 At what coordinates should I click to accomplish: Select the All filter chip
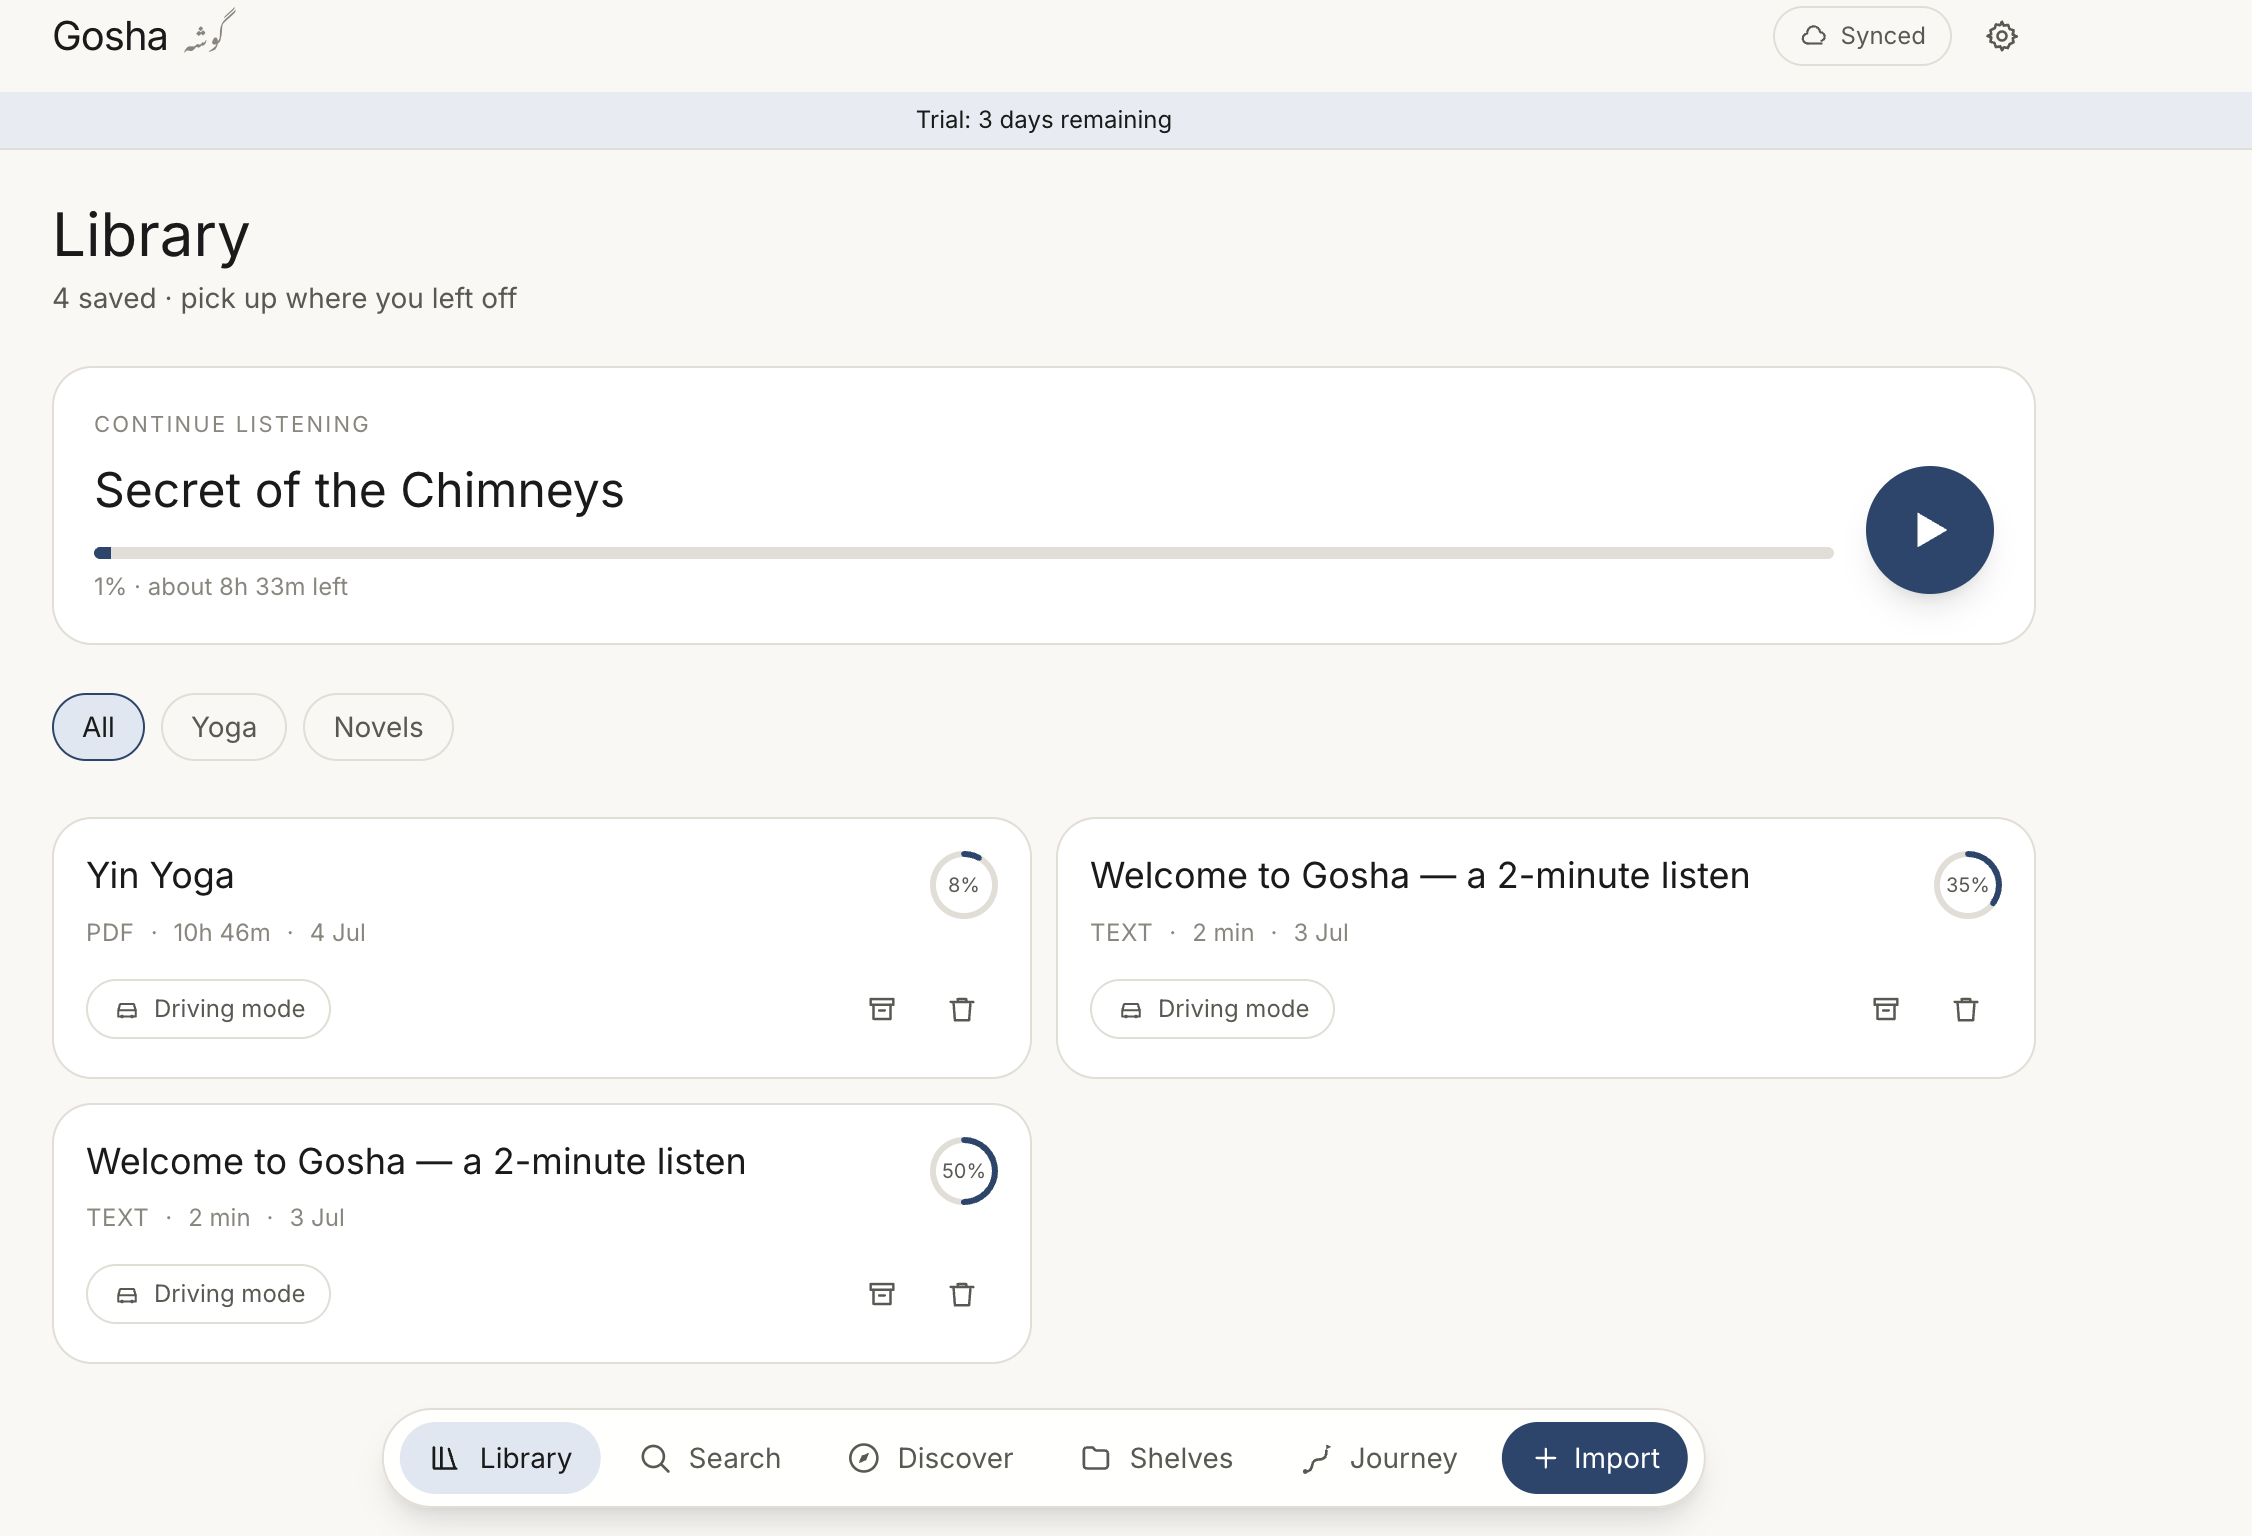click(x=98, y=727)
